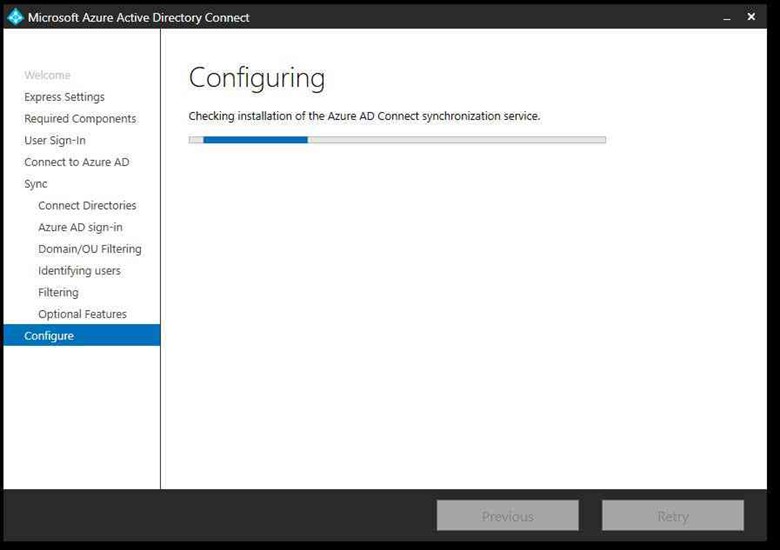Open Domain/OU Filtering page
780x550 pixels.
(90, 249)
